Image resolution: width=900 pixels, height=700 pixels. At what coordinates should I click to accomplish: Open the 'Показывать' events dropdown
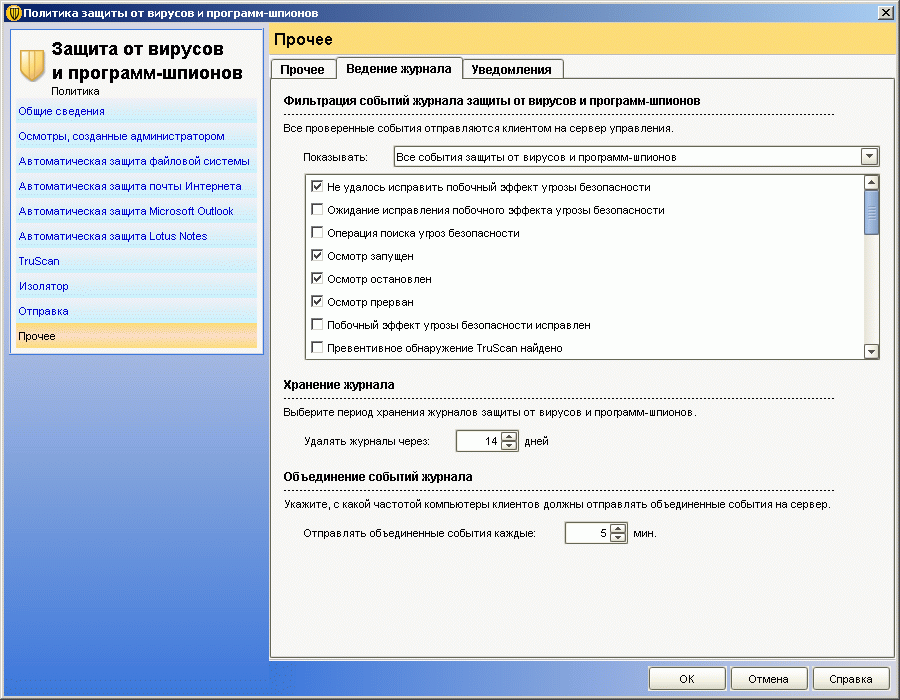pos(636,157)
